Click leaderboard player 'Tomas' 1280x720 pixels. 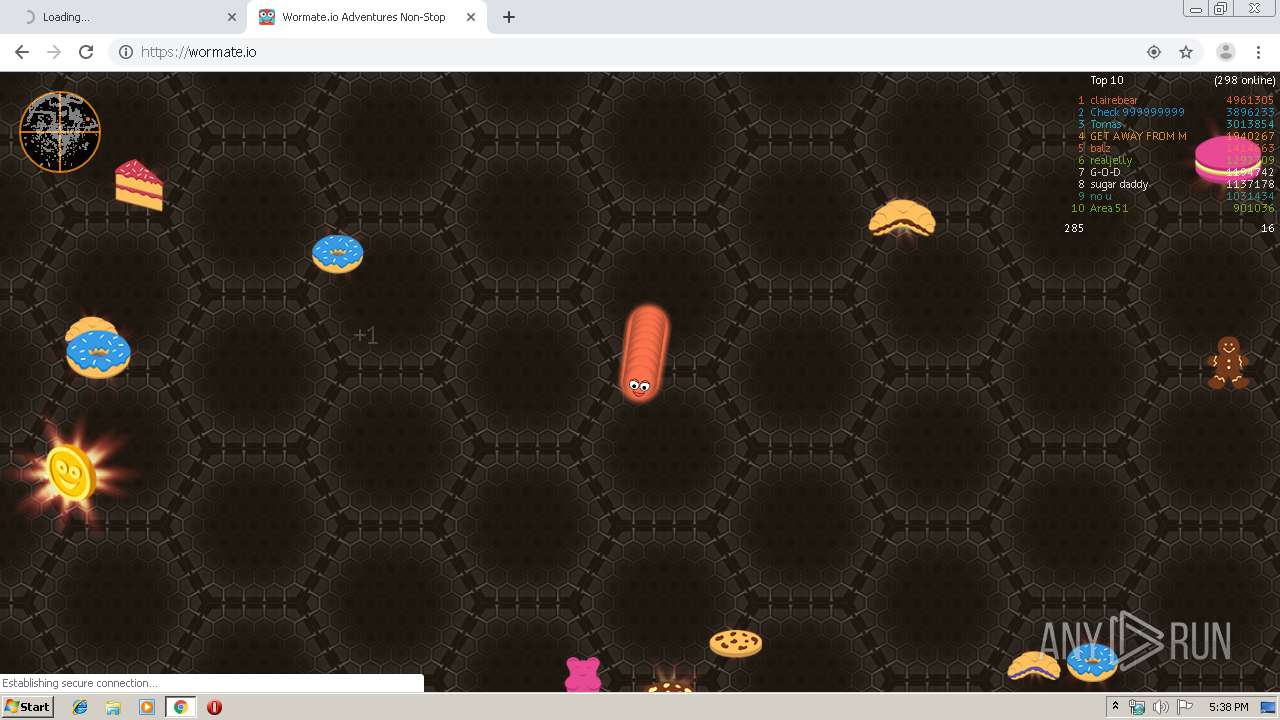pos(1106,124)
